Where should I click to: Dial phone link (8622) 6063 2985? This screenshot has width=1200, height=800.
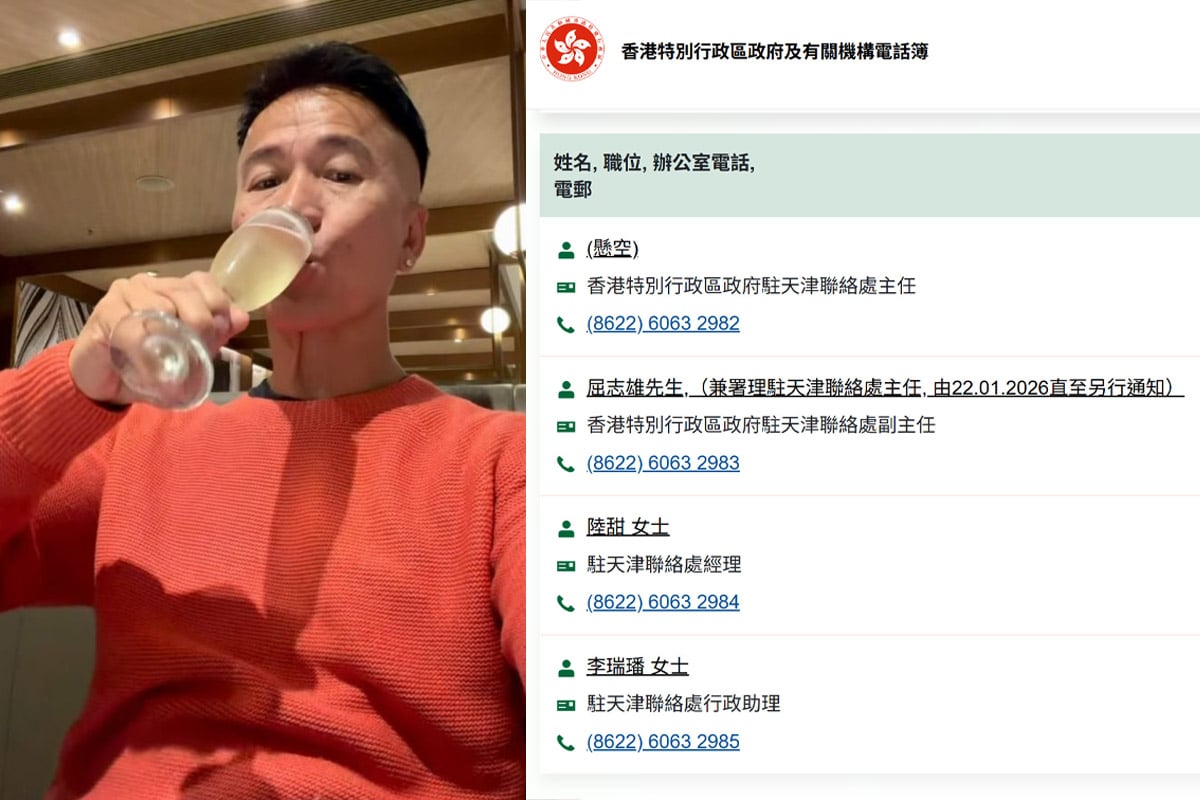point(663,742)
